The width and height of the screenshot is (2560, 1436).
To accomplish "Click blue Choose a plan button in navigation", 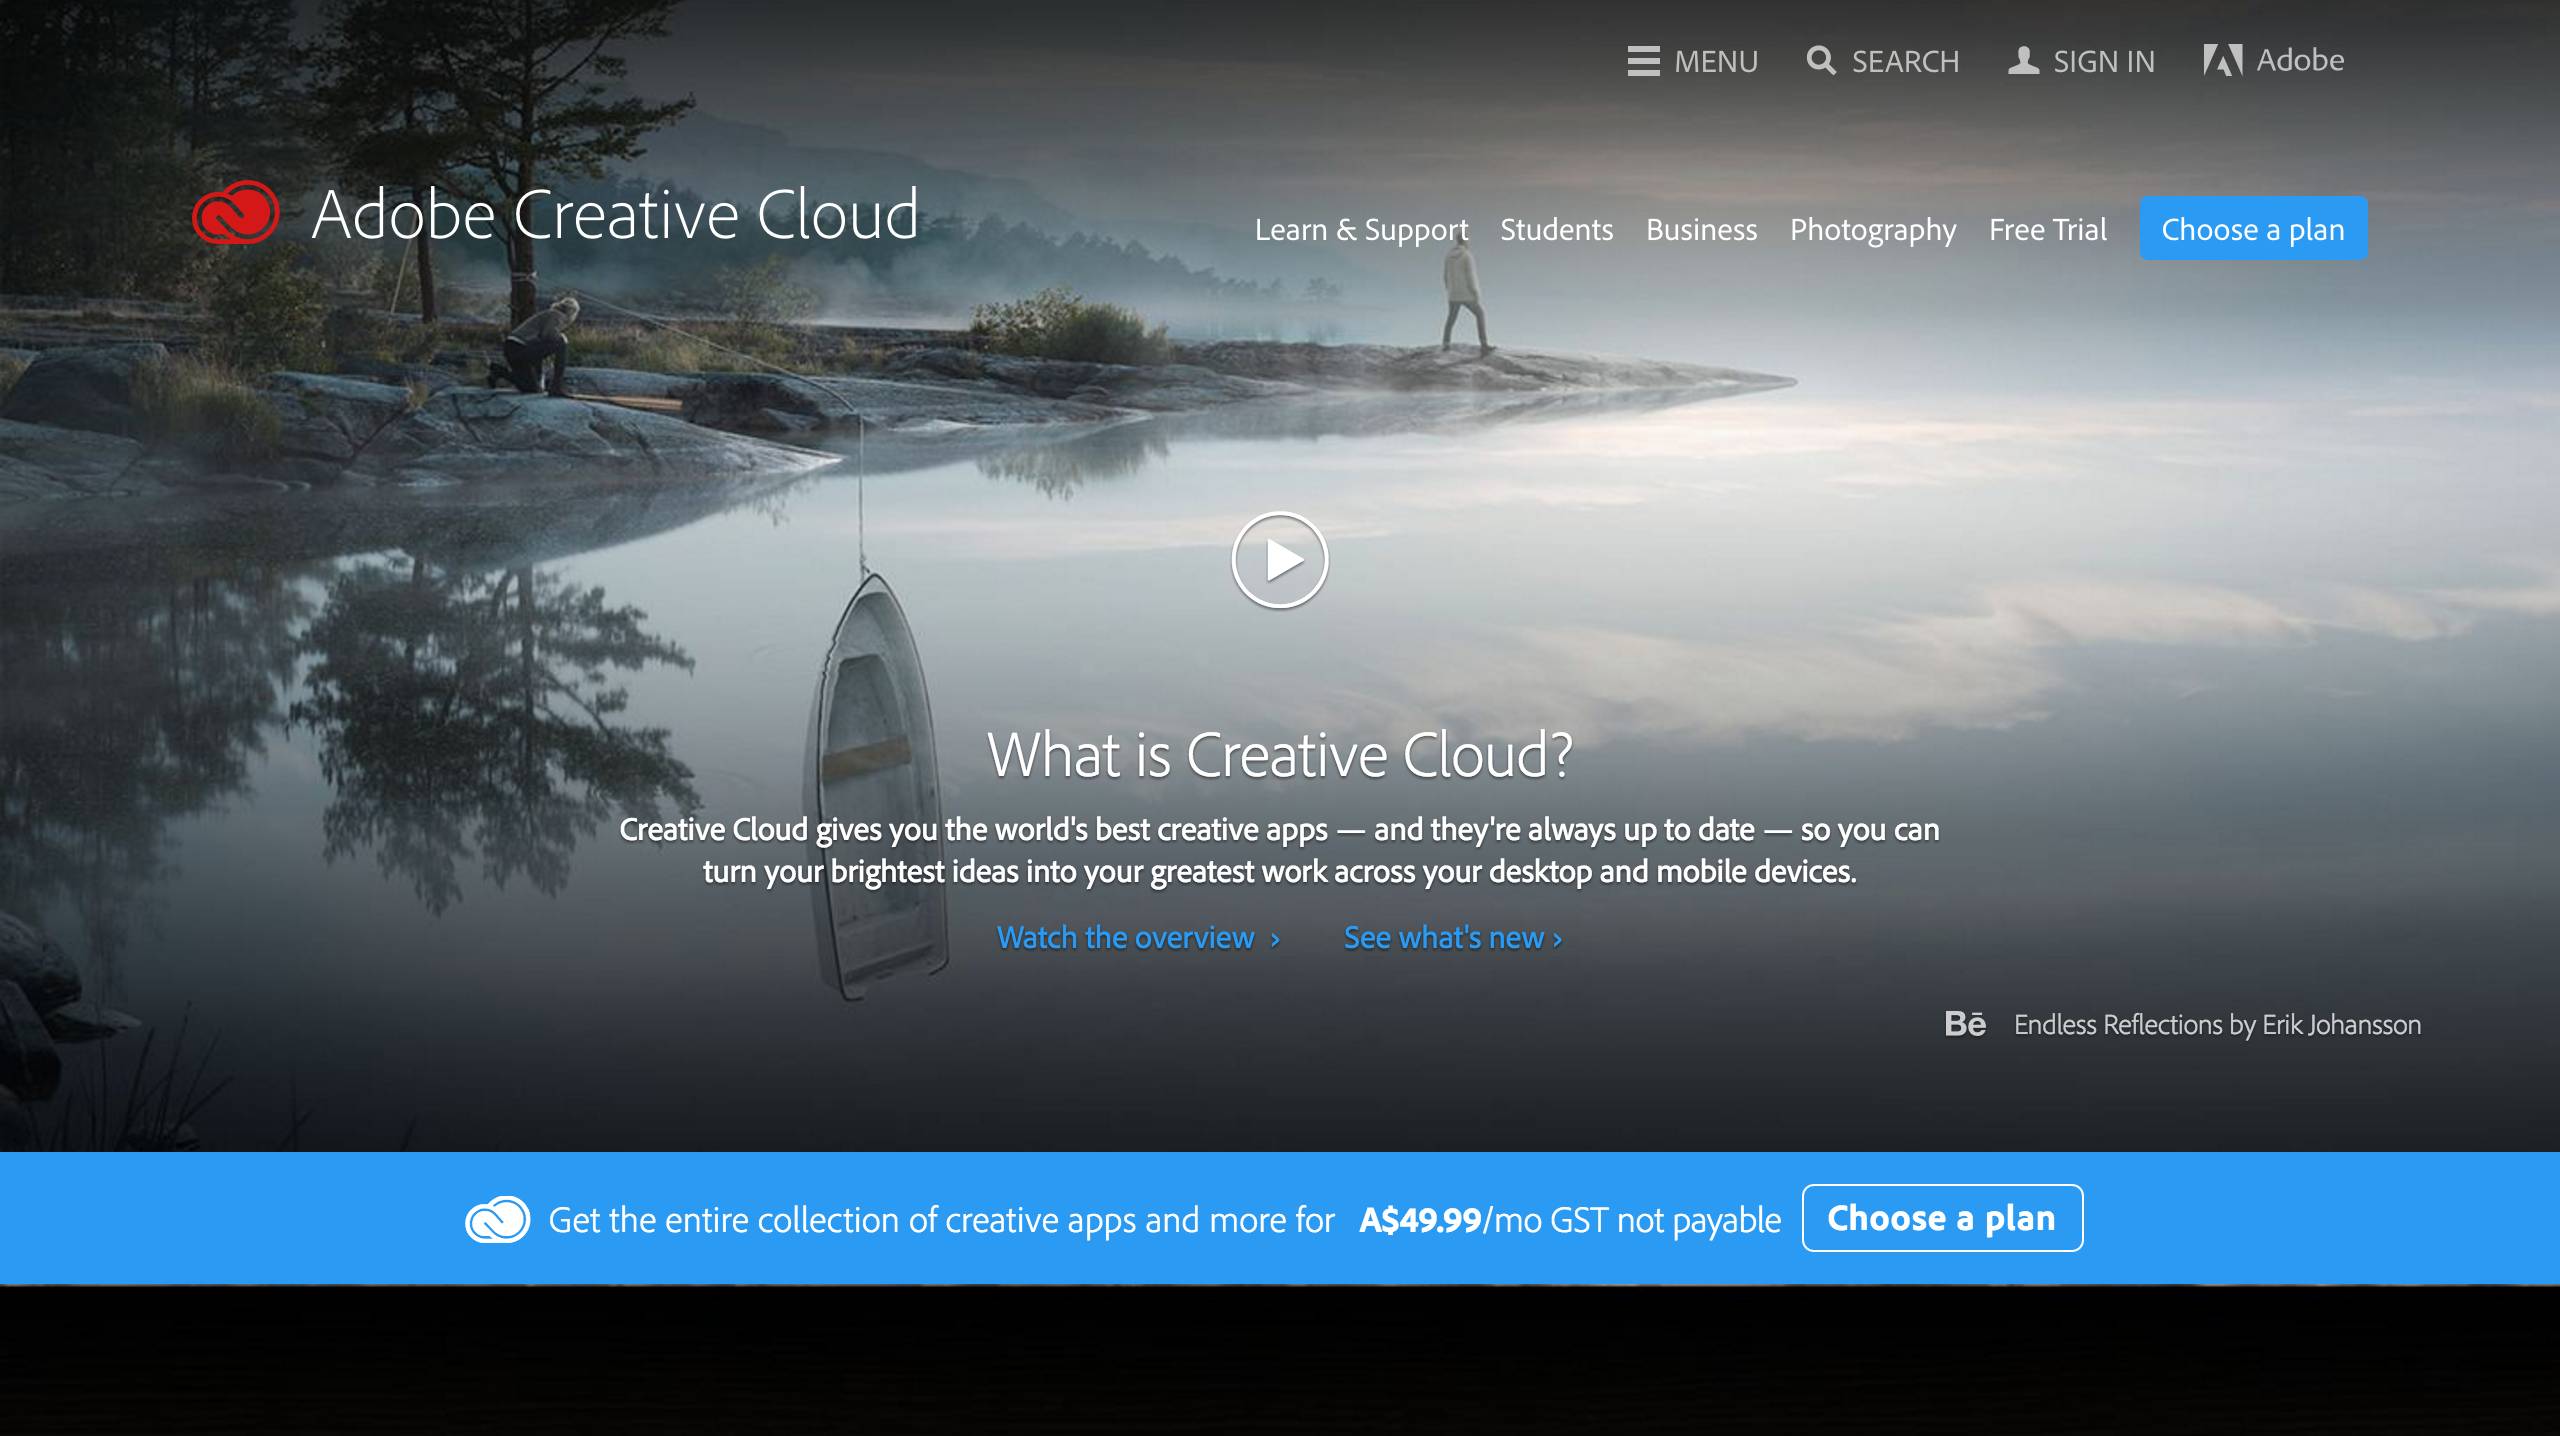I will click(2253, 229).
